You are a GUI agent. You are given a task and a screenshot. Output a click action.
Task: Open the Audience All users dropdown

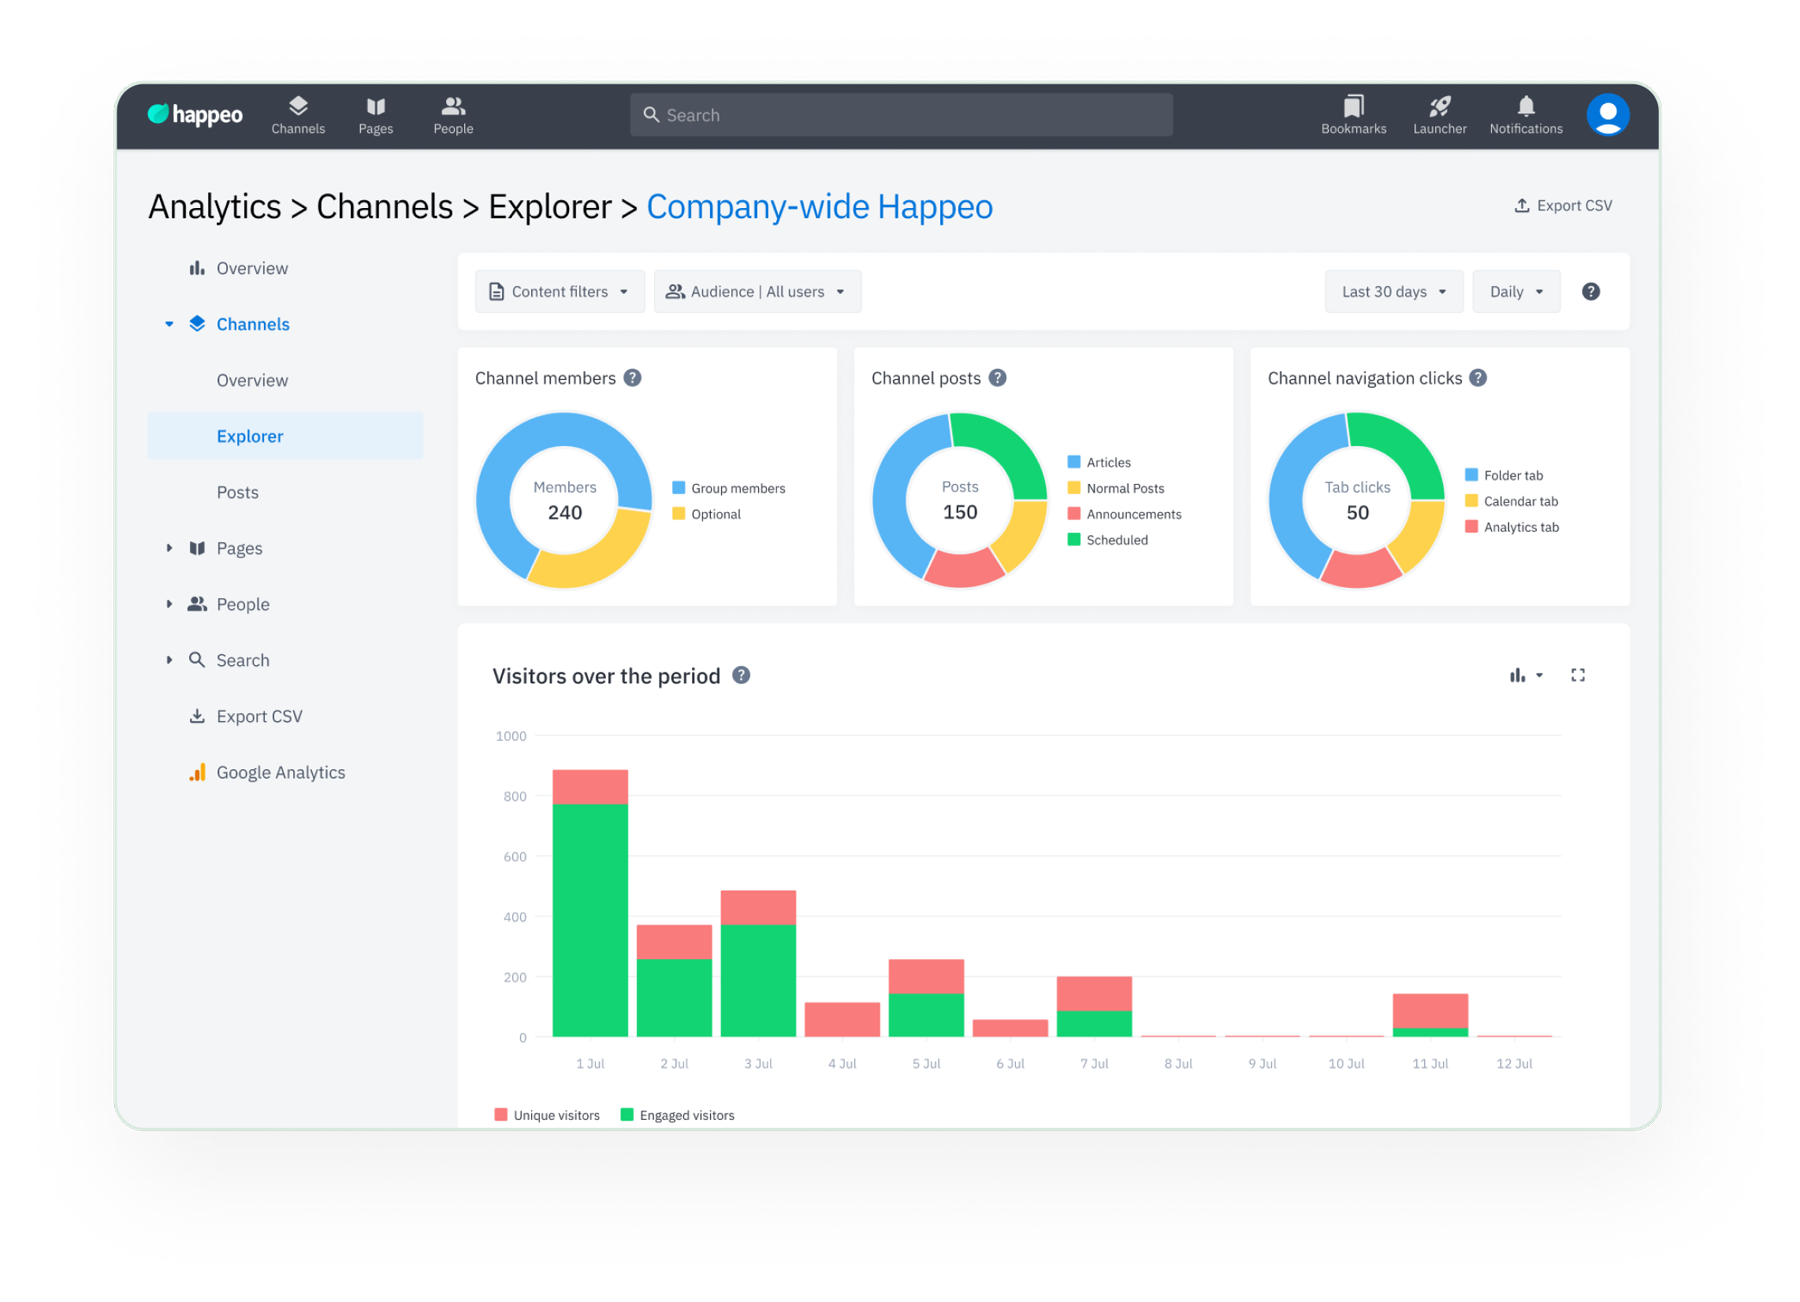757,292
